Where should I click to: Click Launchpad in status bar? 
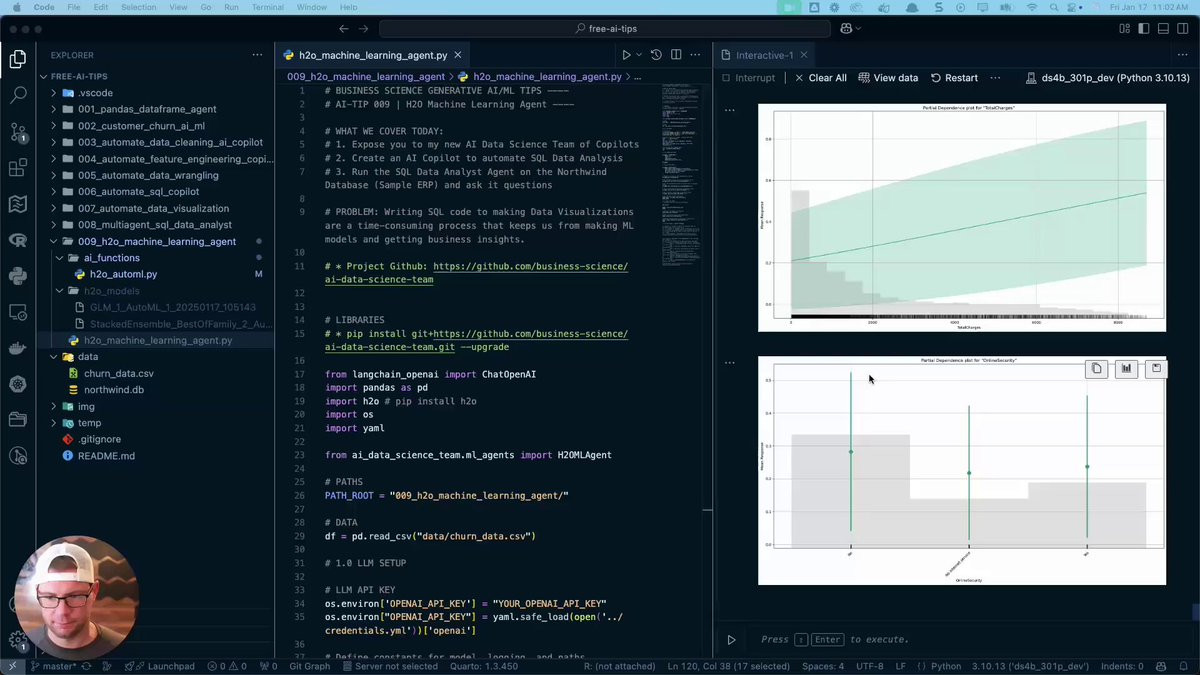click(160, 666)
